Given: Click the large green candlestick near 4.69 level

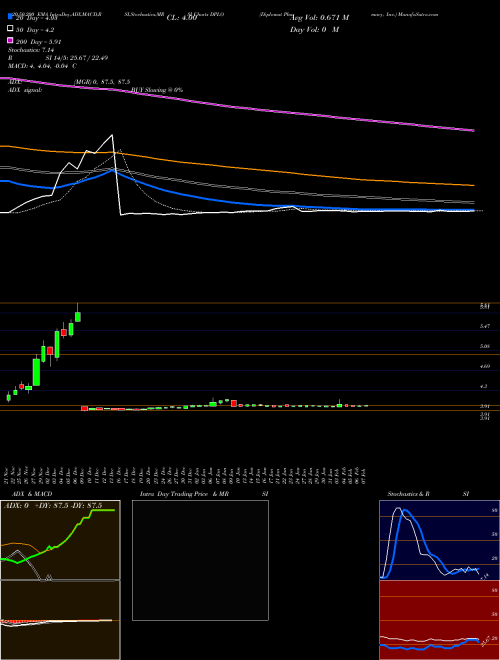Looking at the screenshot, I should [x=37, y=372].
